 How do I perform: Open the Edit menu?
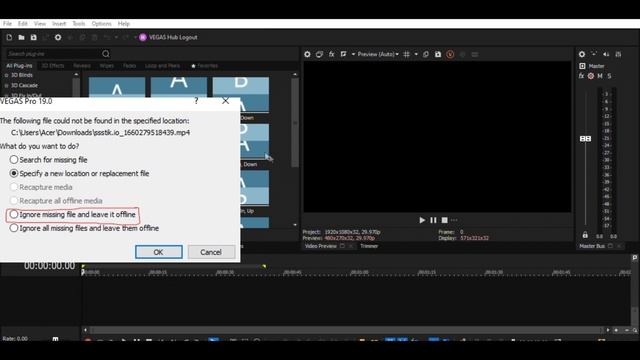click(22, 24)
